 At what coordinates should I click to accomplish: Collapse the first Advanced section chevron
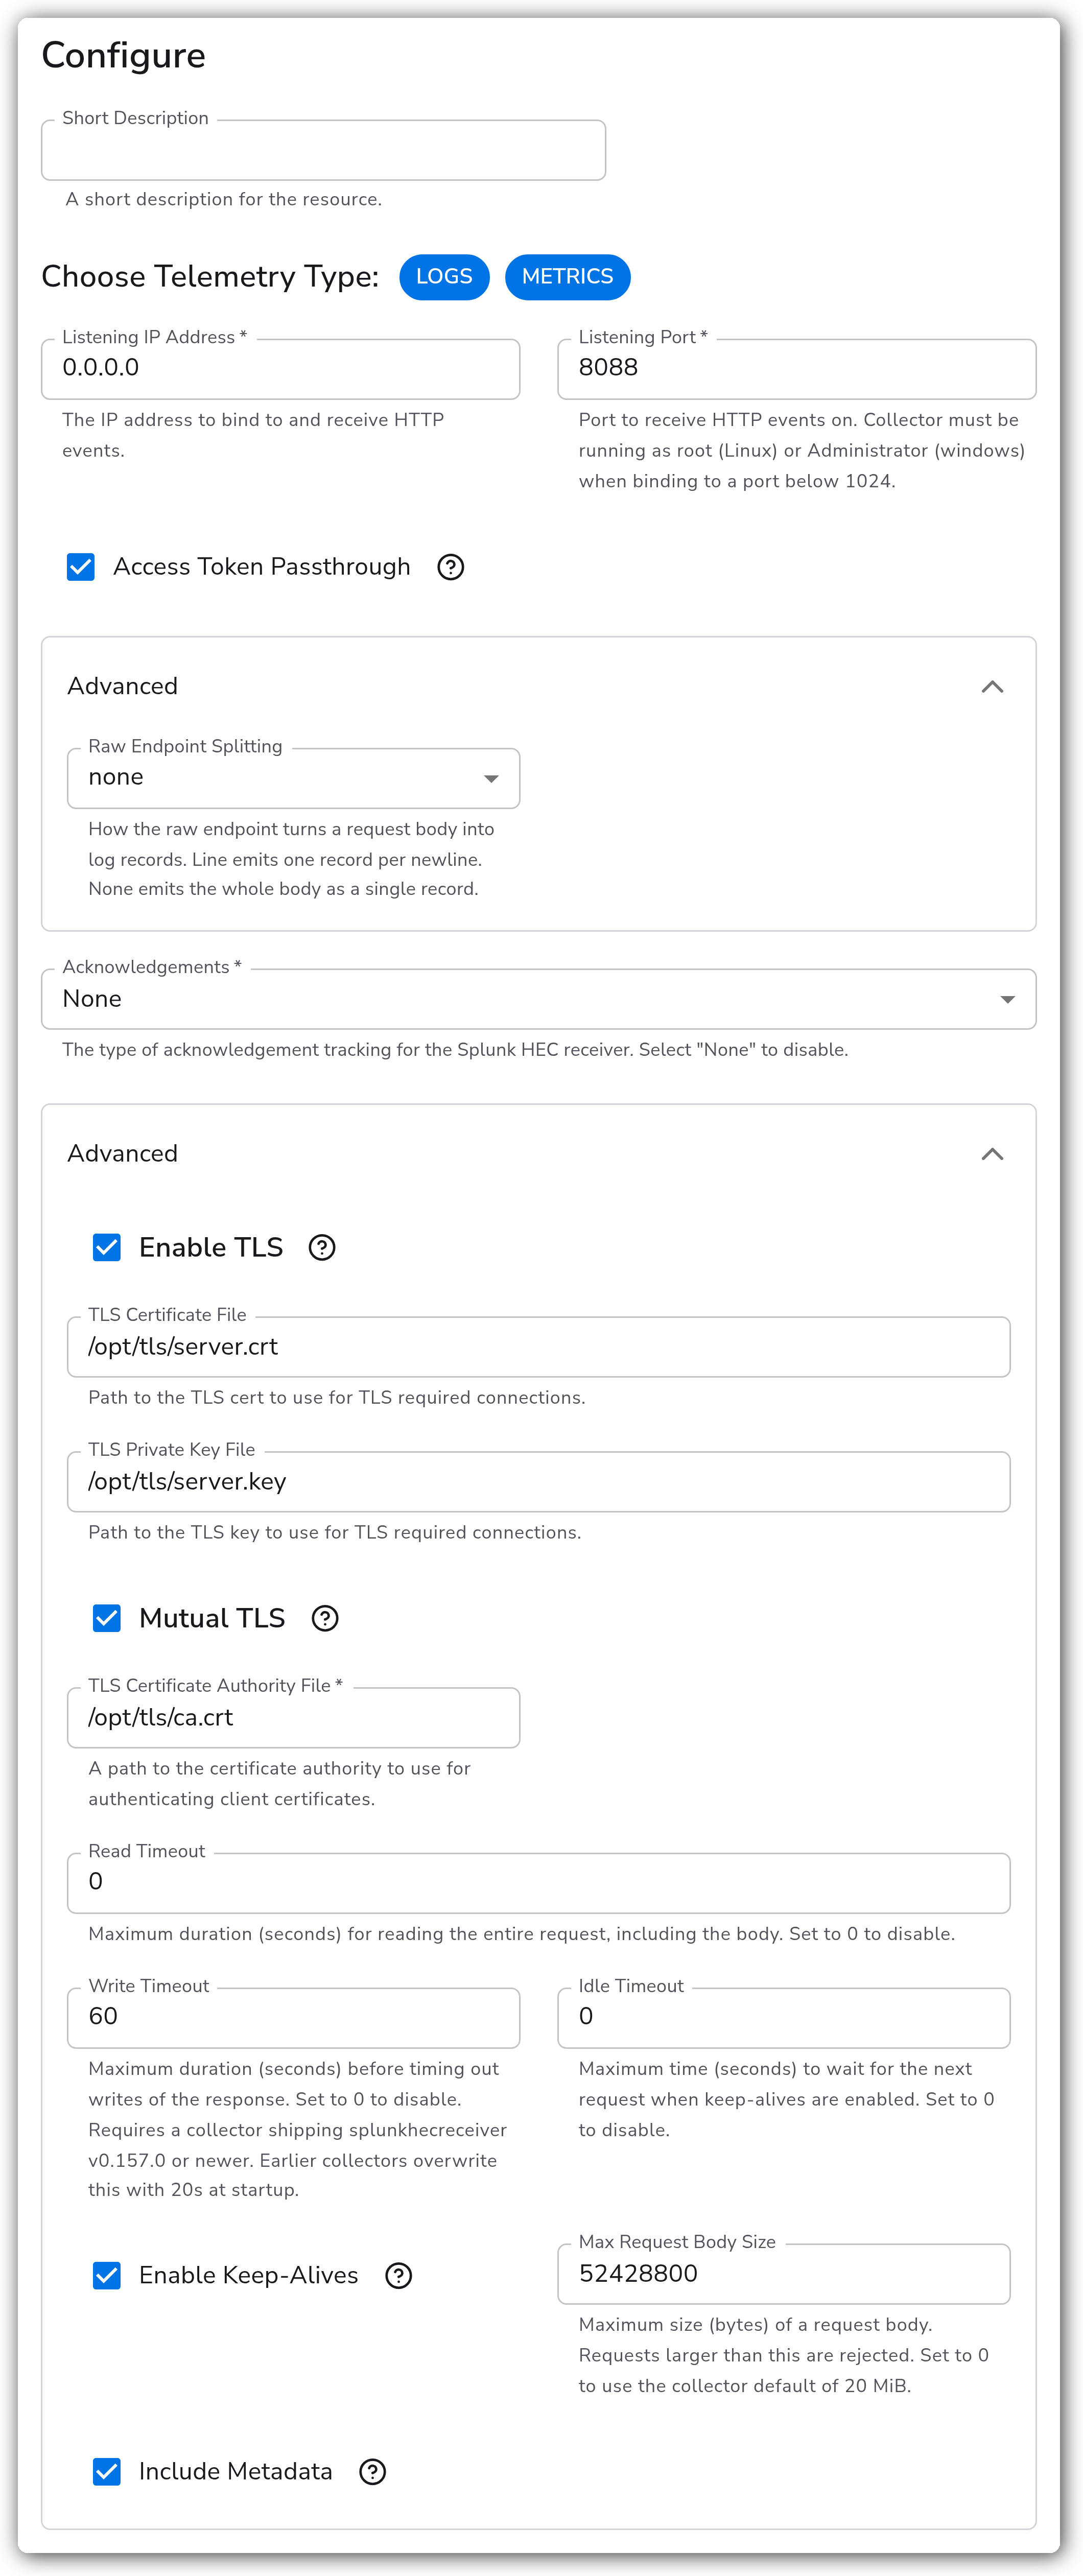[x=992, y=687]
